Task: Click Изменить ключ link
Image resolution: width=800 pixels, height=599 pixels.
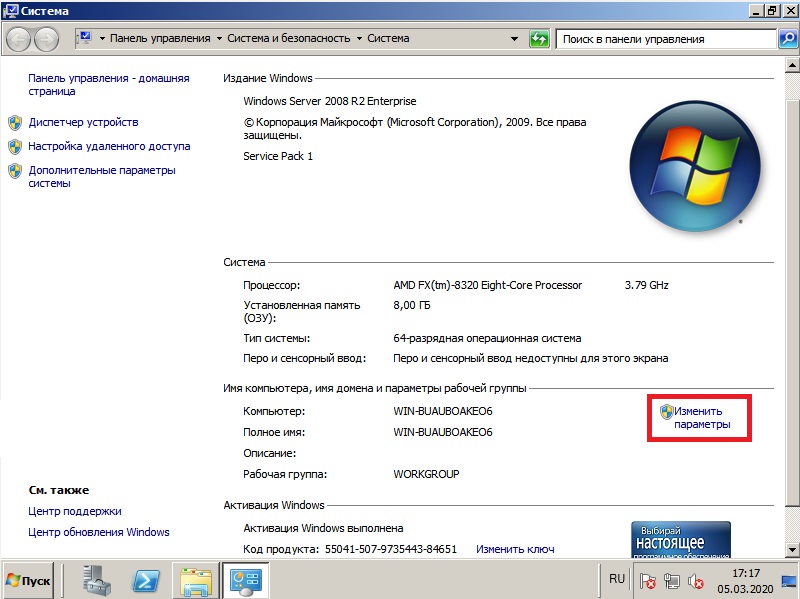Action: (x=515, y=550)
